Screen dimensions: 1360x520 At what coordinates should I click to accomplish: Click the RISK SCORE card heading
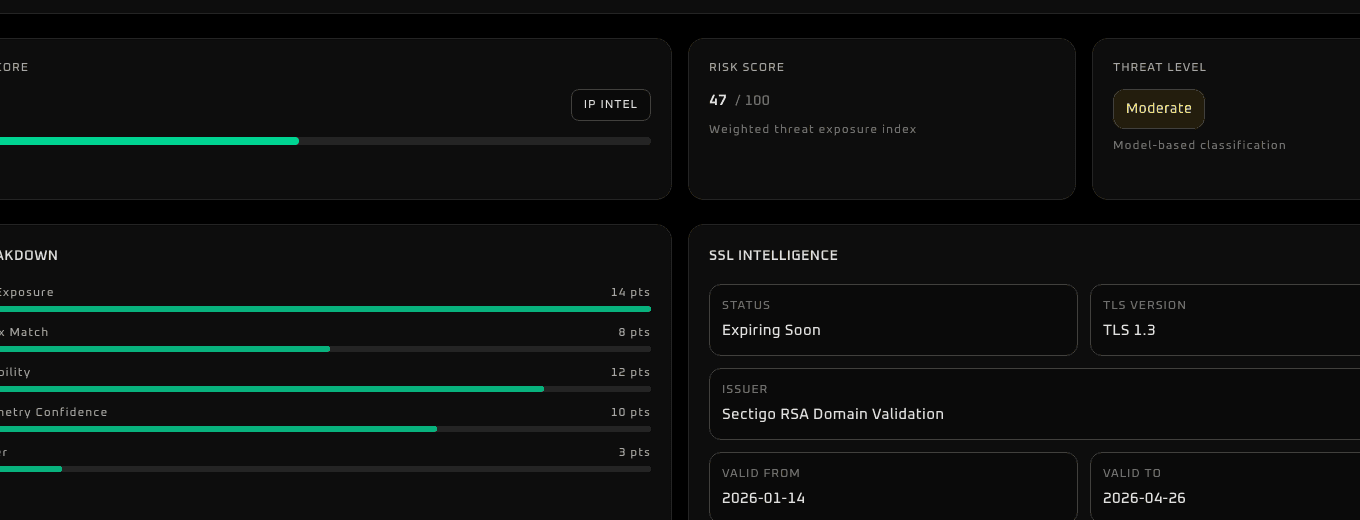pyautogui.click(x=747, y=67)
